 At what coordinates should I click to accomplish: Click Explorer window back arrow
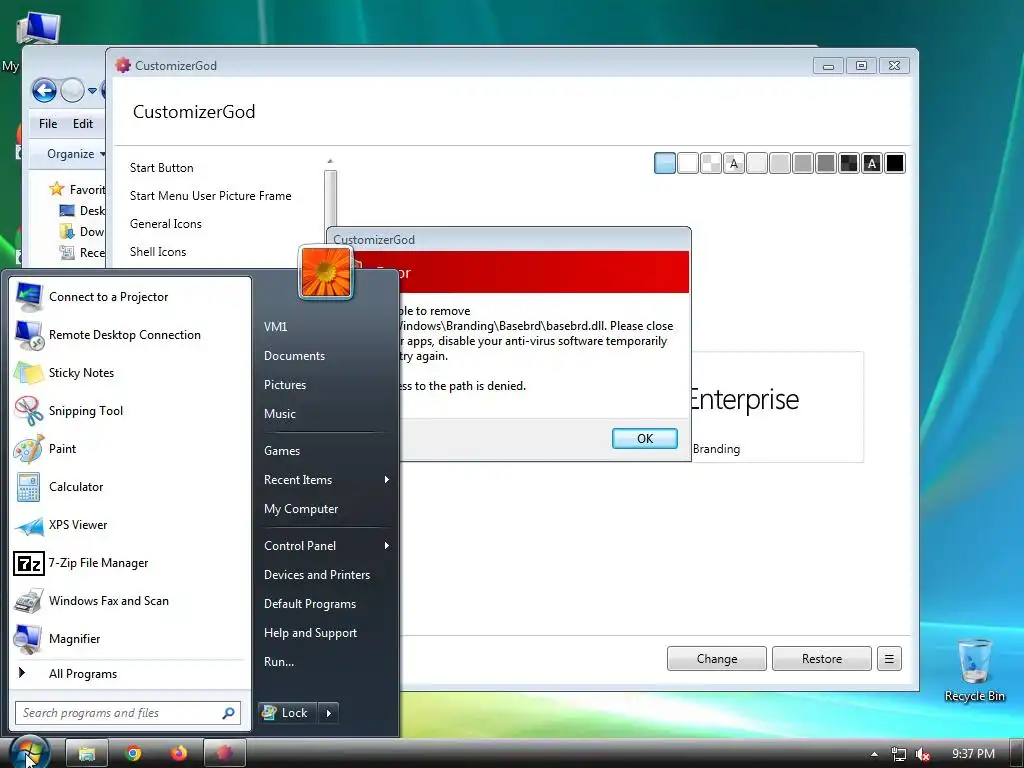click(x=44, y=90)
